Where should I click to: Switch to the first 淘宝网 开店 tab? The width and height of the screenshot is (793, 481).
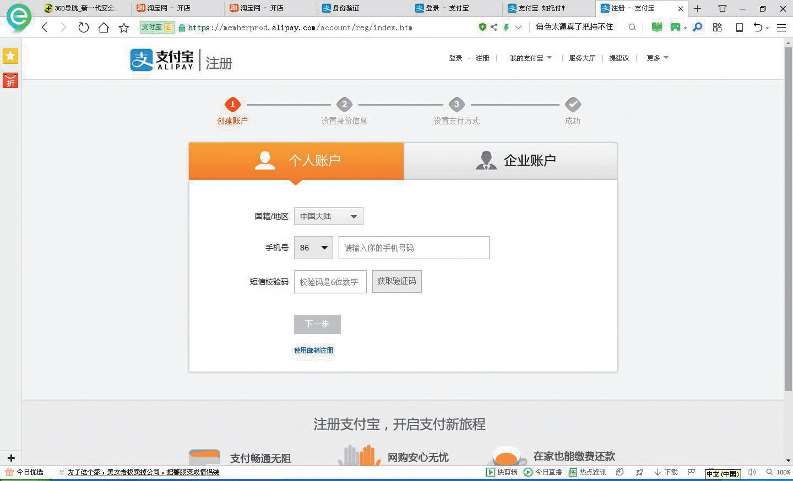178,8
